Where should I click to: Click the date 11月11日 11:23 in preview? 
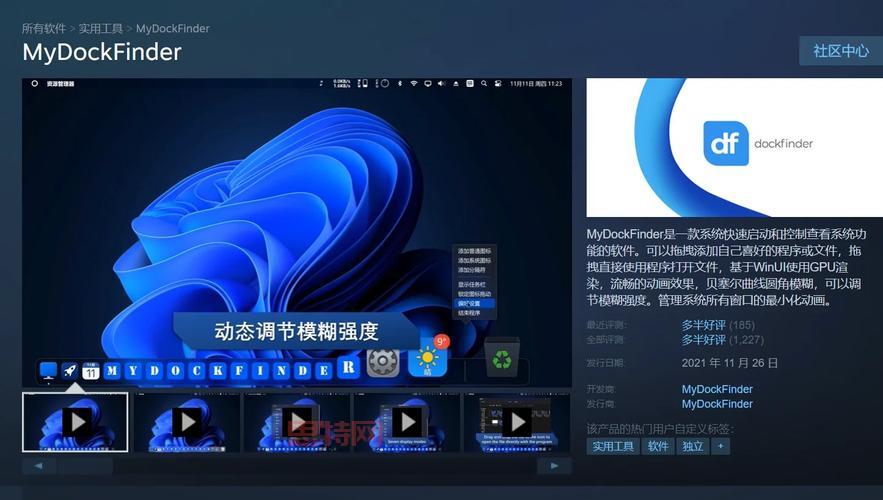point(536,83)
